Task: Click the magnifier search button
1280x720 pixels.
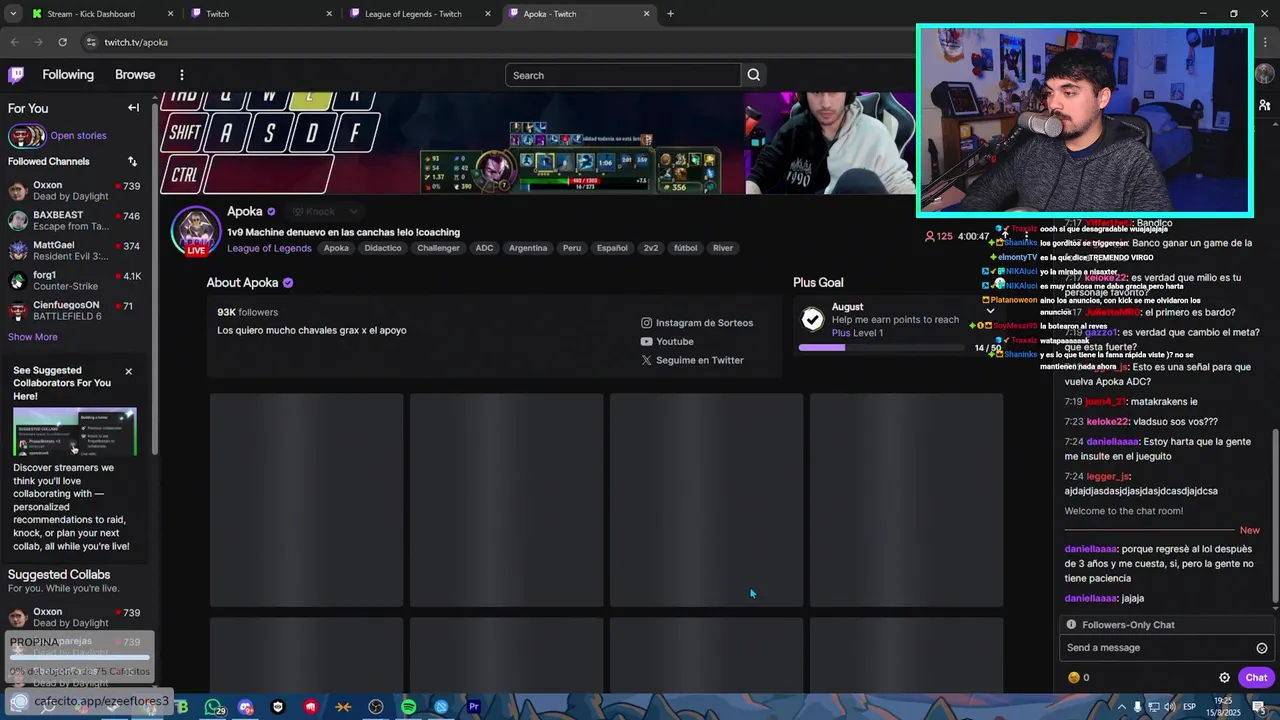Action: [x=754, y=75]
